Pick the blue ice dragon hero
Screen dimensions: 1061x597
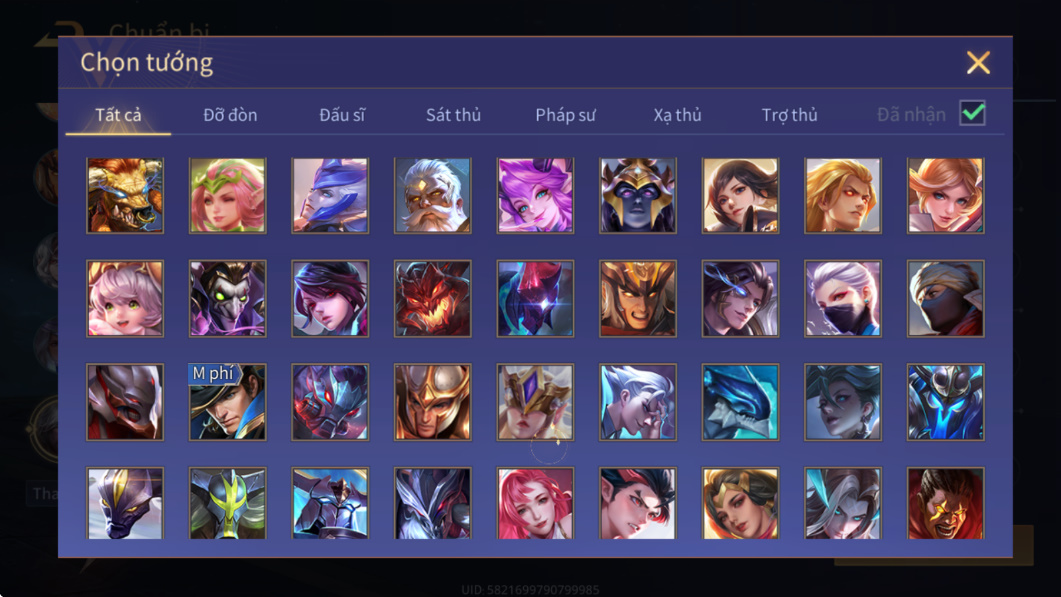pyautogui.click(x=740, y=402)
